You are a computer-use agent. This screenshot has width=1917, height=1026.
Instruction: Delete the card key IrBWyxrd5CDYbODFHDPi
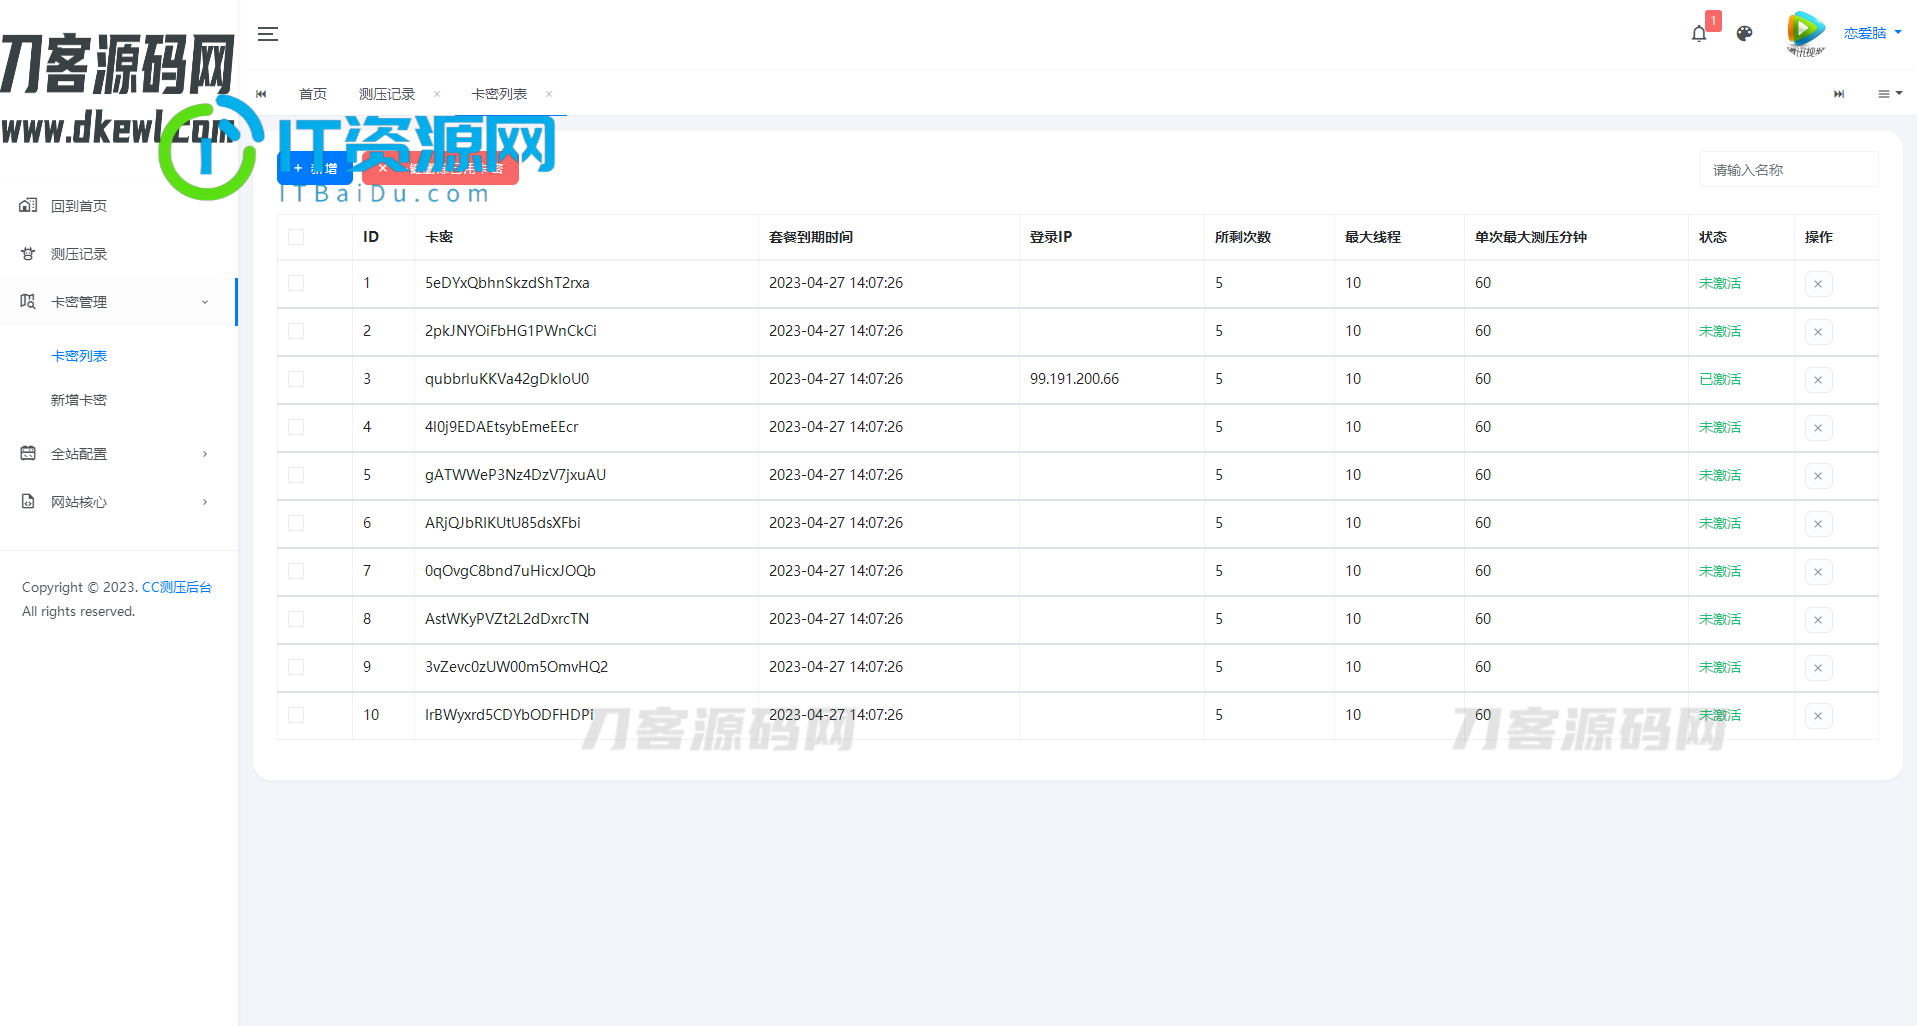pos(1818,716)
